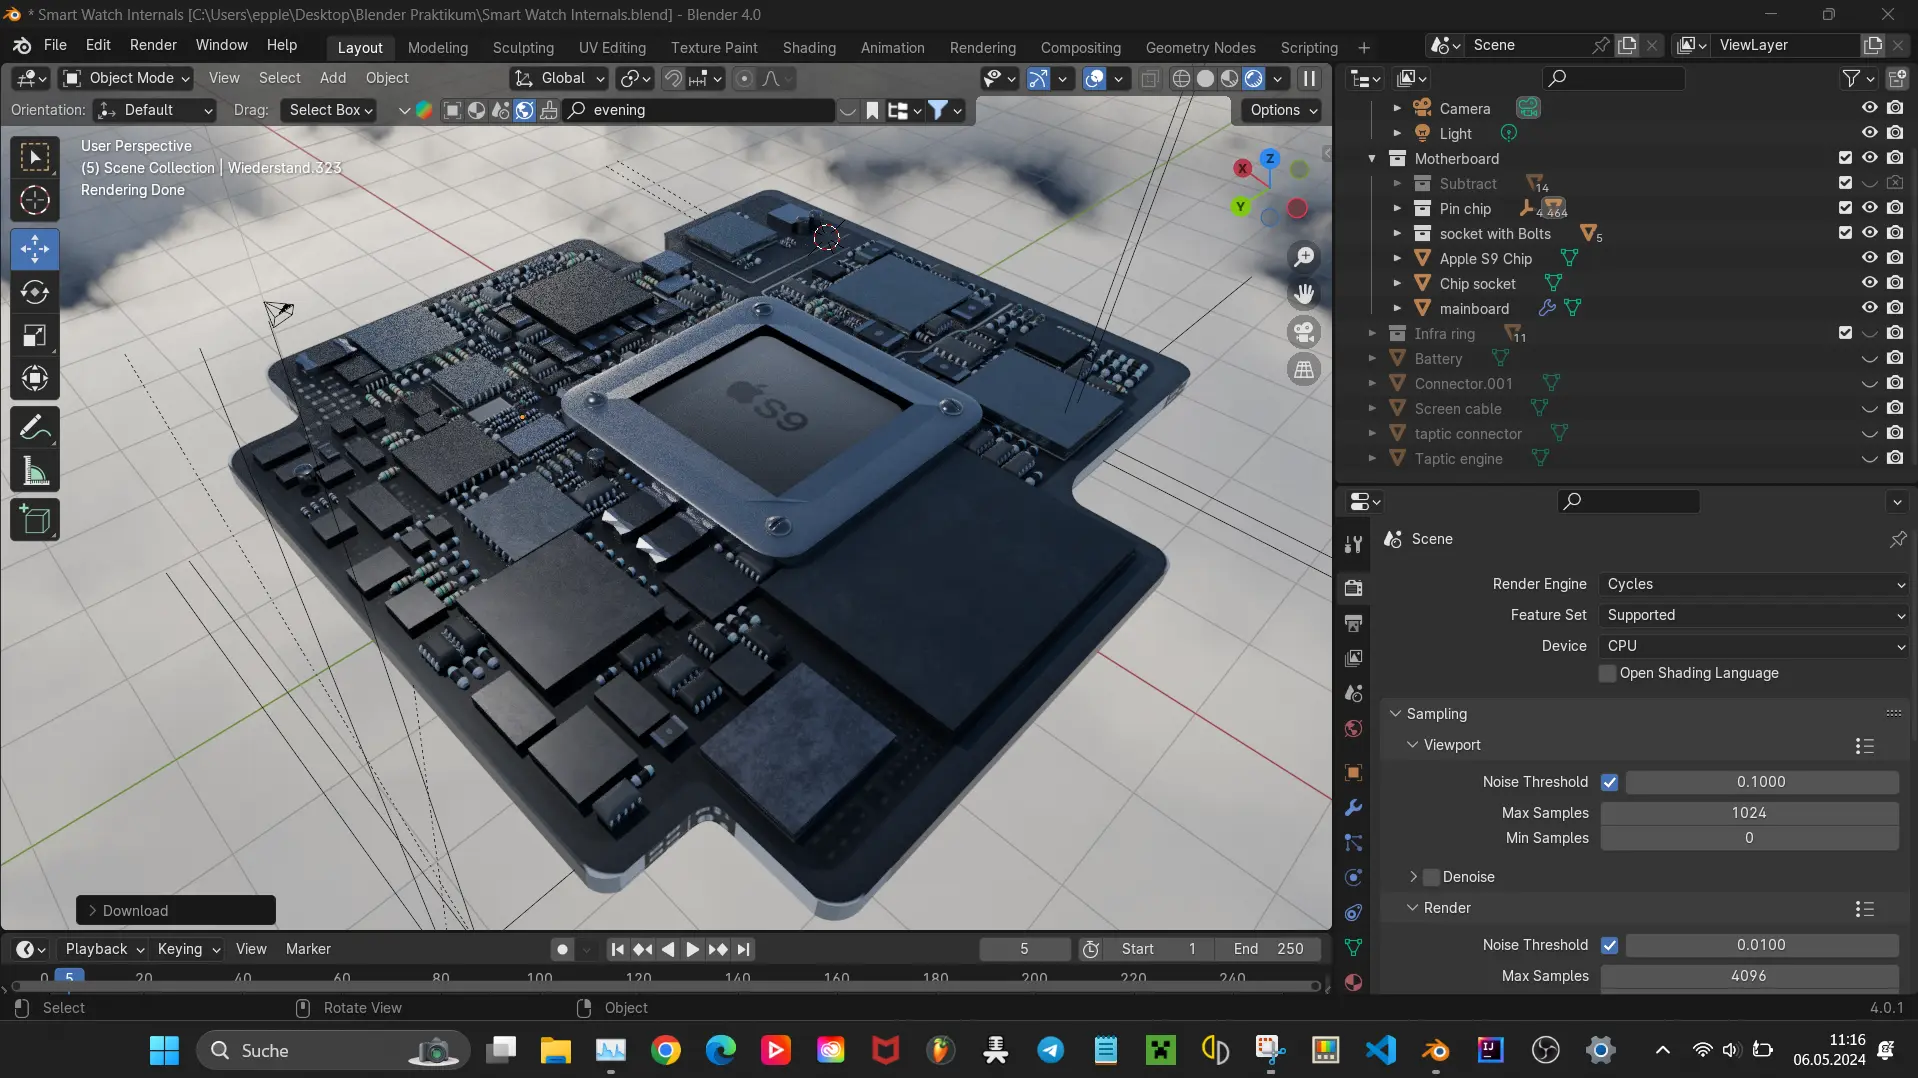This screenshot has width=1918, height=1078.
Task: Open the Feature Set dropdown
Action: 1753,615
